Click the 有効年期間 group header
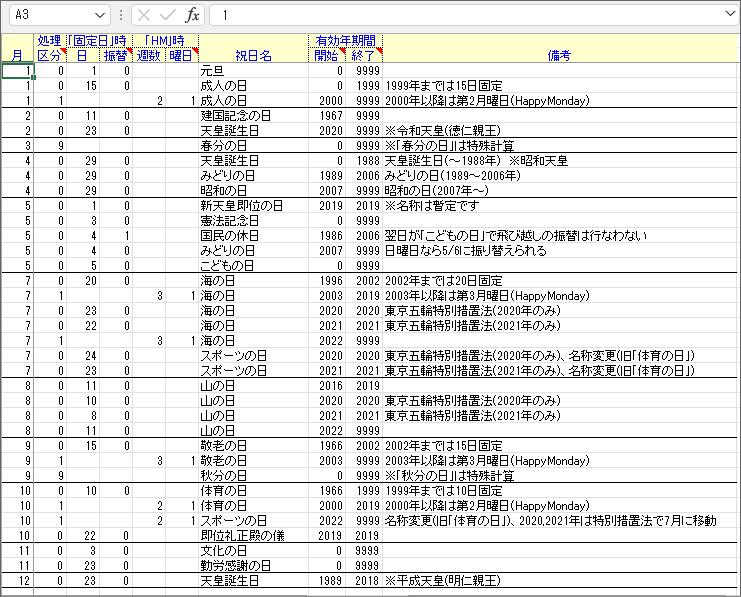 click(345, 41)
